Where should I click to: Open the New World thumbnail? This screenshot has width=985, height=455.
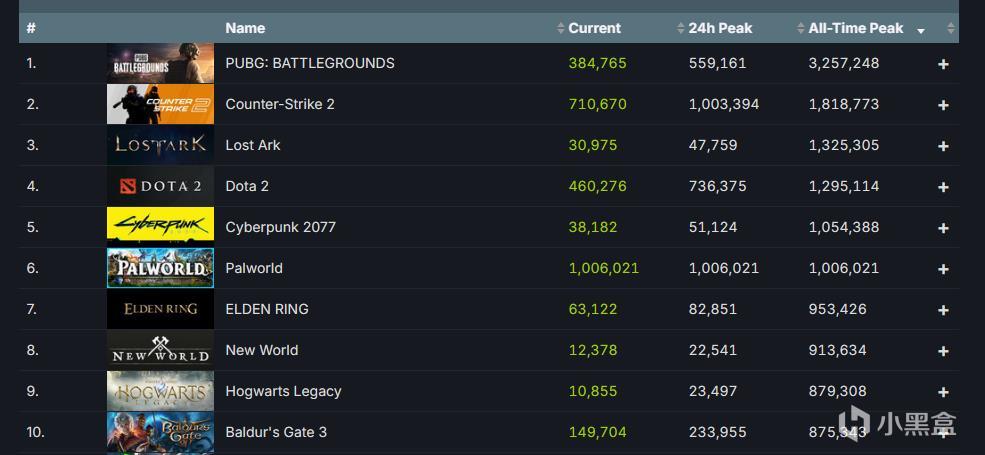160,350
